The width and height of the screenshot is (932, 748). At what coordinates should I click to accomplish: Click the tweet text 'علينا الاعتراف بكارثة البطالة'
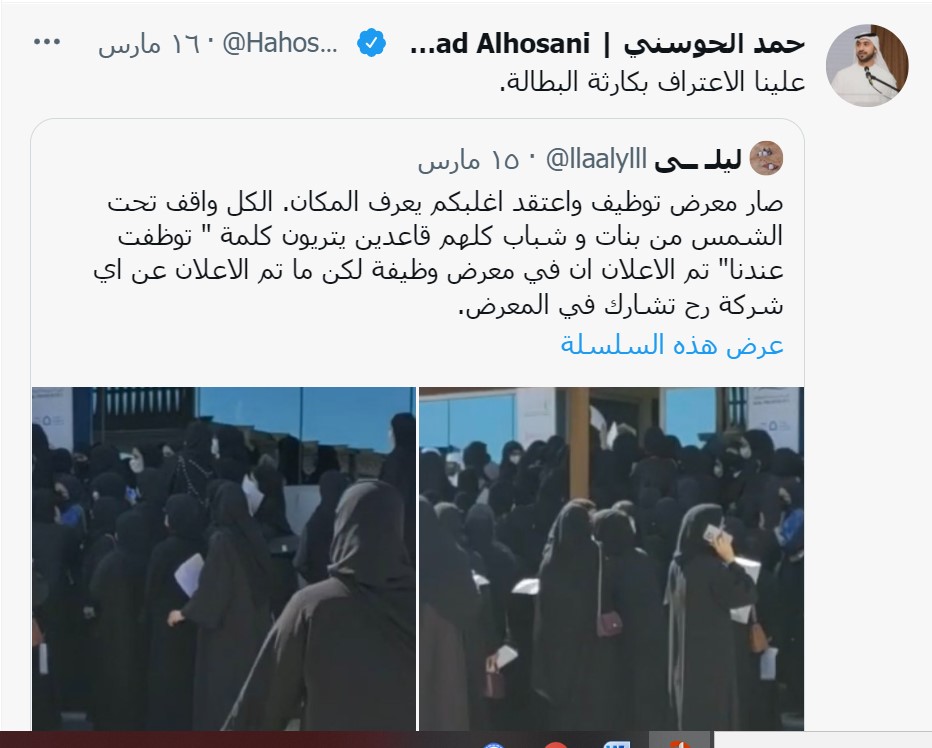[652, 82]
